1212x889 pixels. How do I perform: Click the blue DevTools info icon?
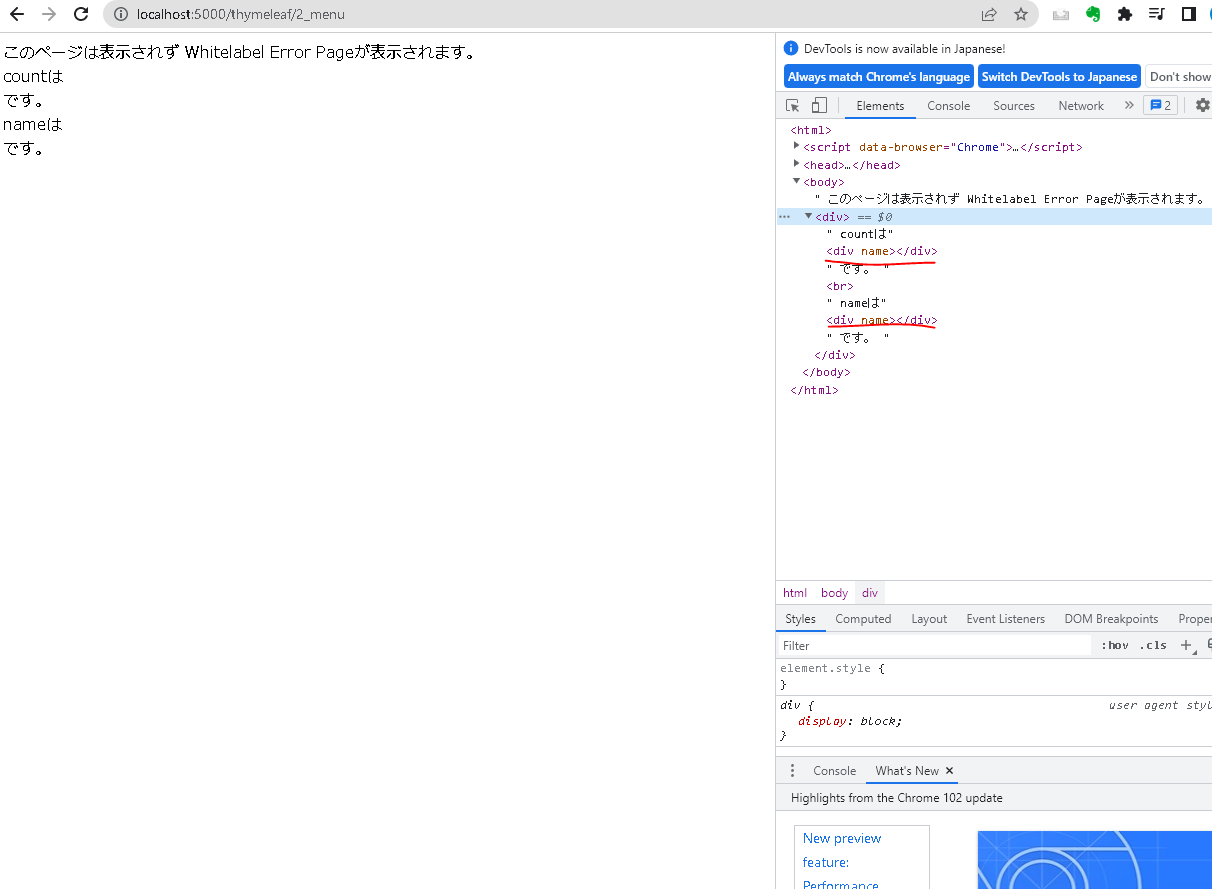pos(791,47)
